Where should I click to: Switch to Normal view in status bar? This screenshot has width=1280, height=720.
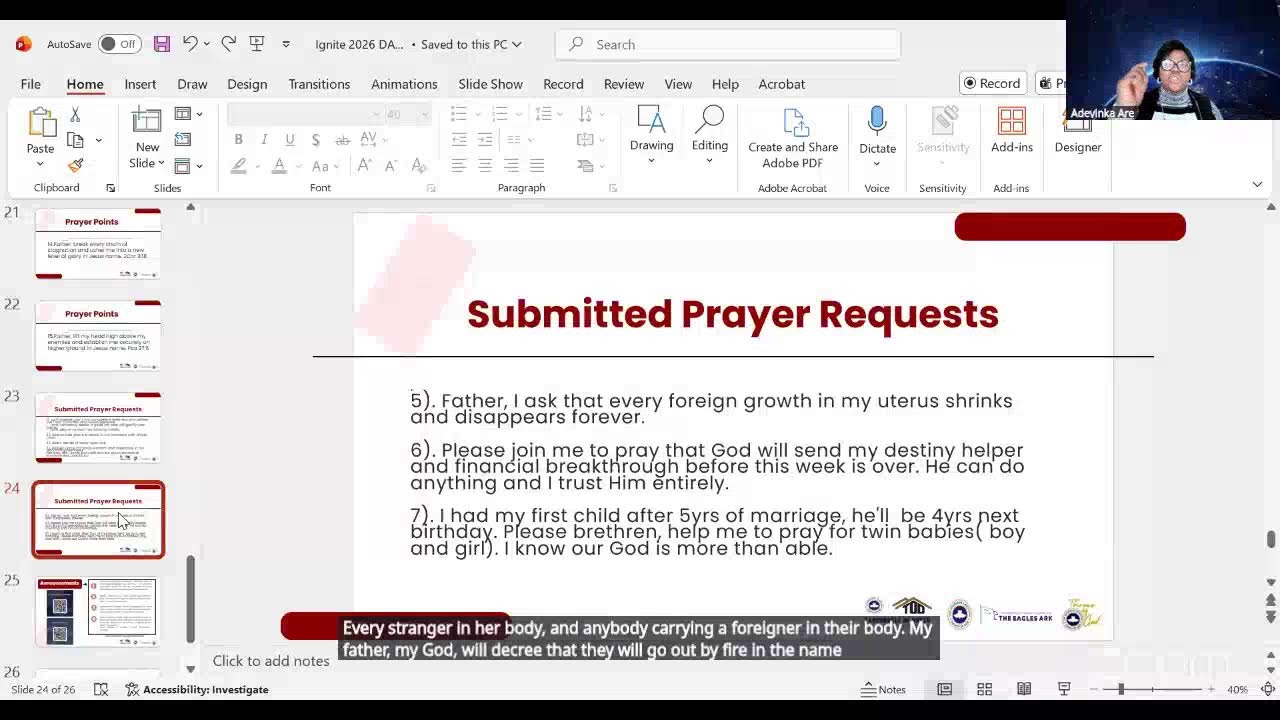click(944, 689)
